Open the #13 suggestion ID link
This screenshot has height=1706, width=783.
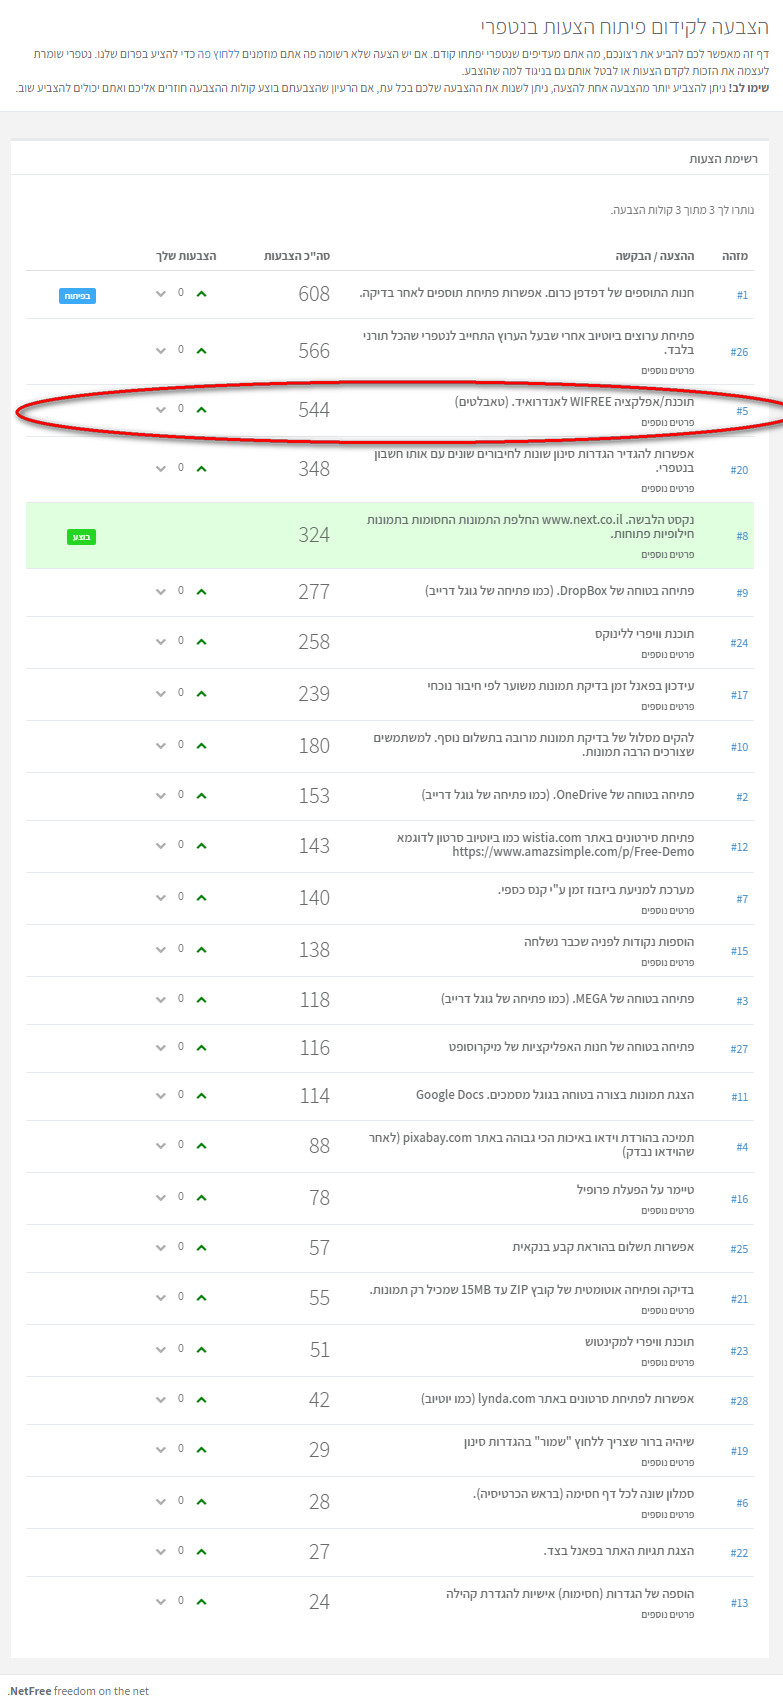[x=739, y=1603]
